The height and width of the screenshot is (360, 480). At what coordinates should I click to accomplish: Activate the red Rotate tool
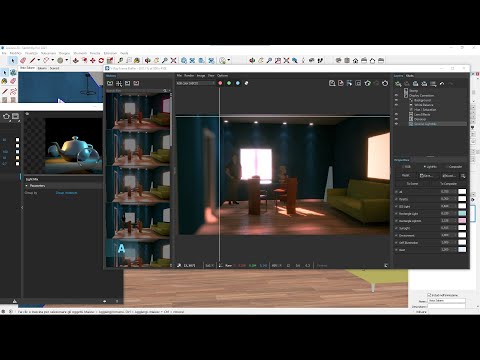[x=101, y=60]
